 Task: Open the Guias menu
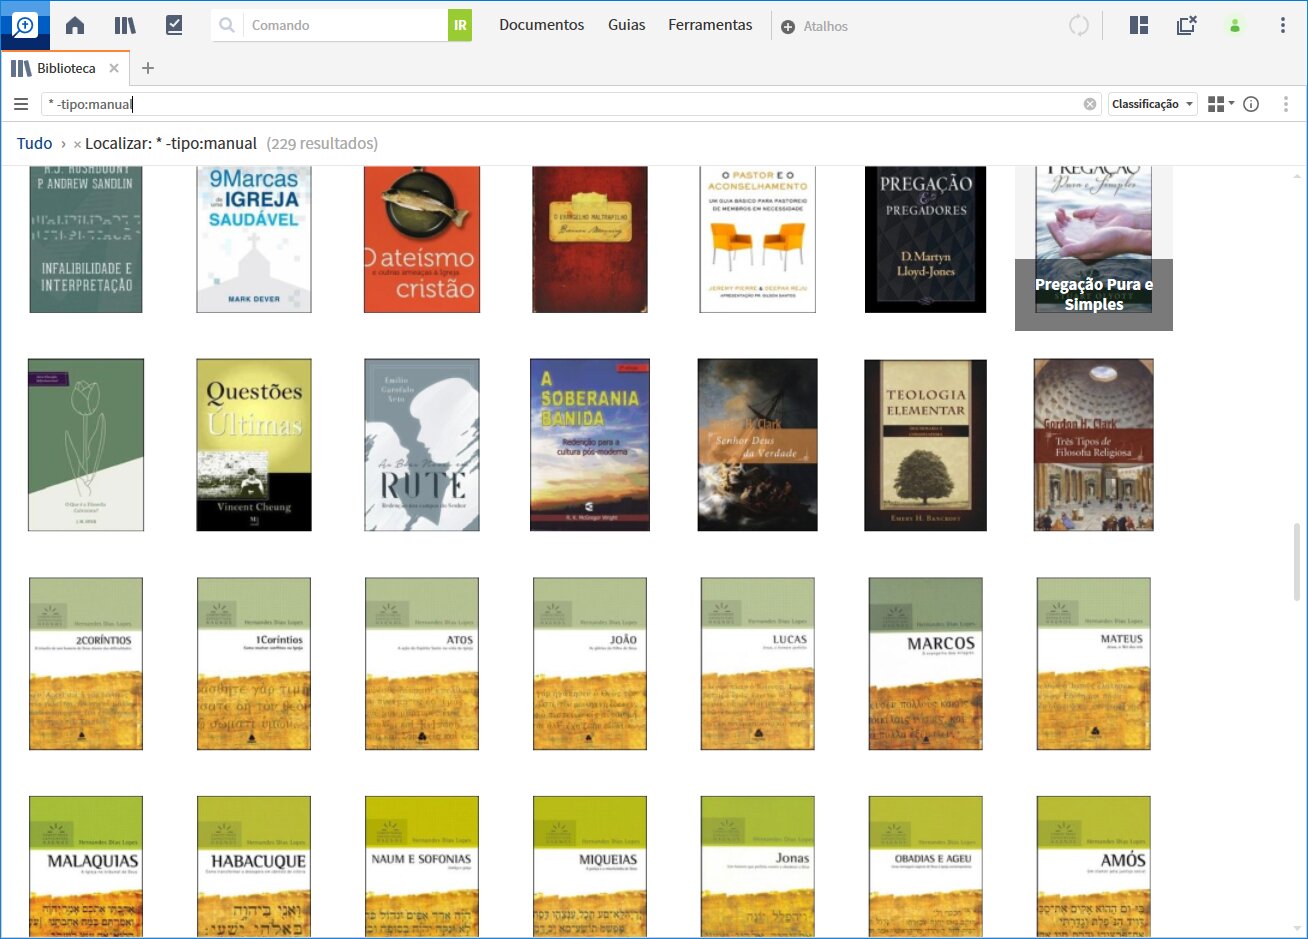627,25
